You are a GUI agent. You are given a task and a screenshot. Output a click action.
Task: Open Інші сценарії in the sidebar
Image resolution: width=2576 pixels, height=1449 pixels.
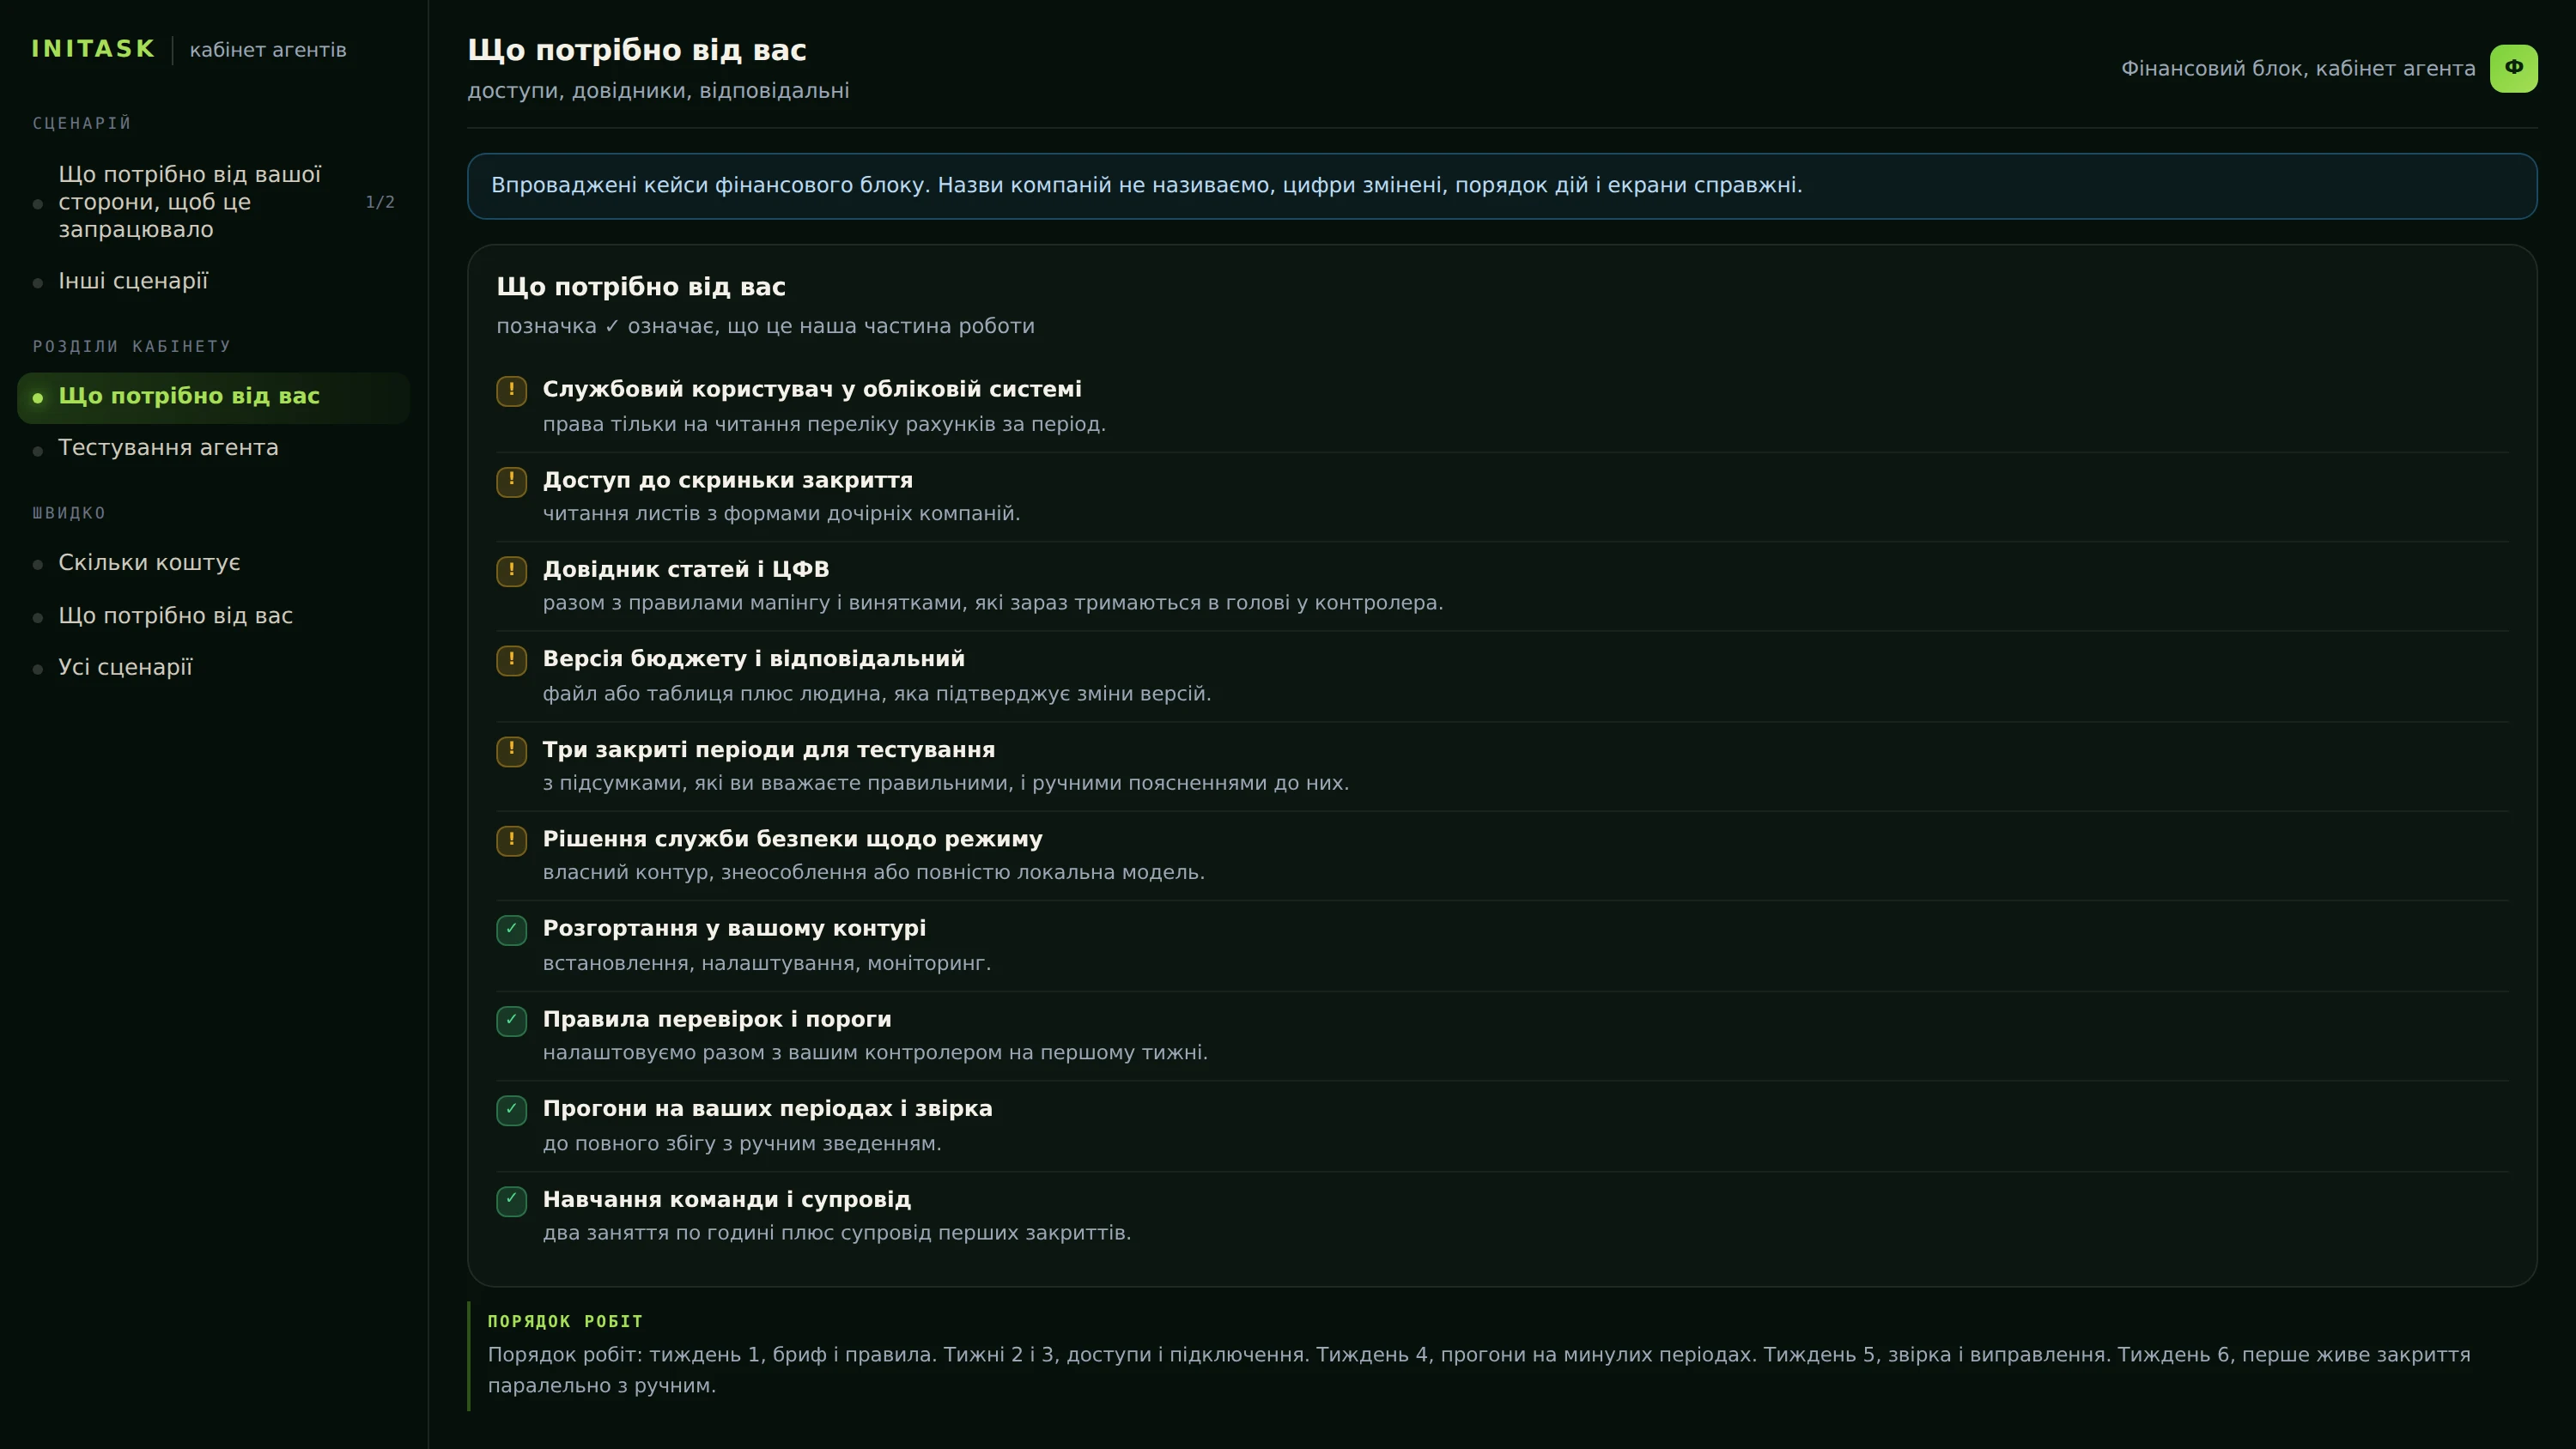point(214,281)
